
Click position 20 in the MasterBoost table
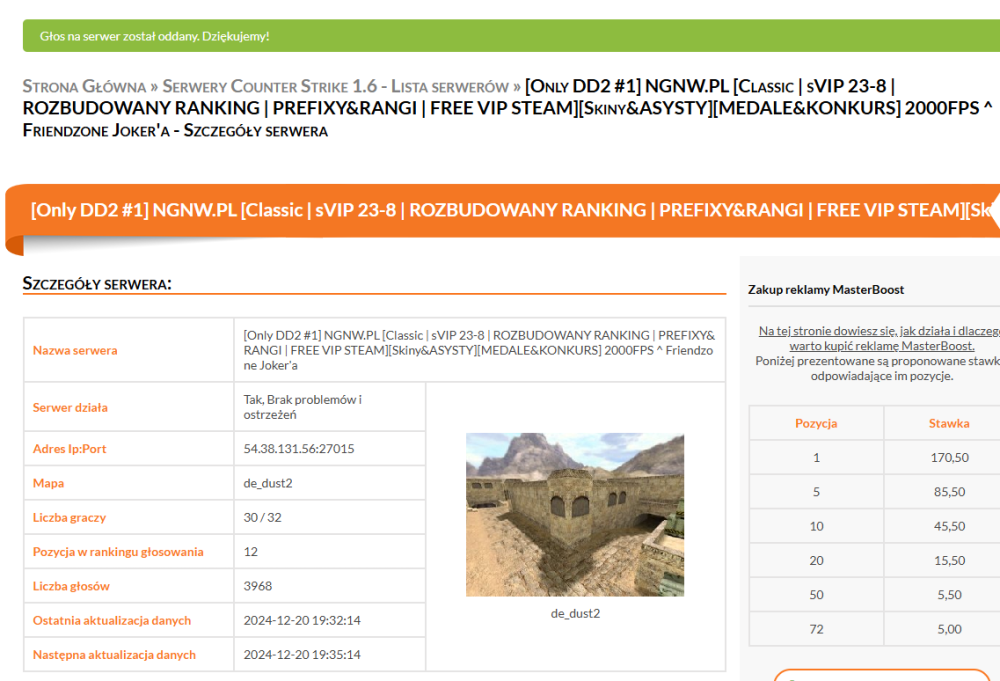tap(816, 561)
